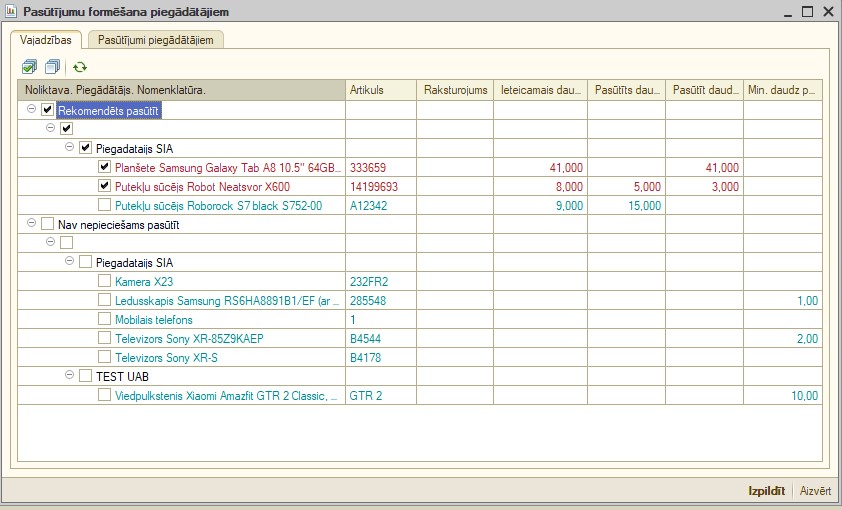The image size is (842, 510).
Task: Click the Aizvērt button
Action: point(814,491)
